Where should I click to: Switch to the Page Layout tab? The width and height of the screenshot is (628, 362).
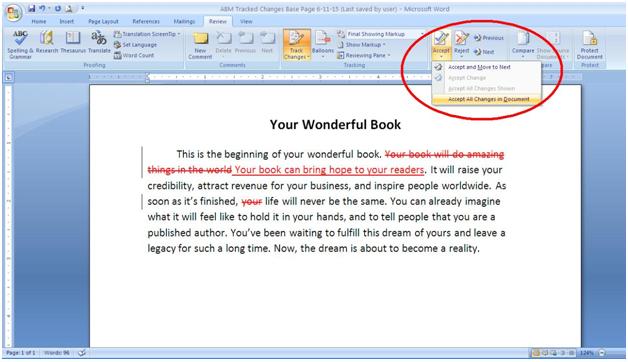pos(103,21)
